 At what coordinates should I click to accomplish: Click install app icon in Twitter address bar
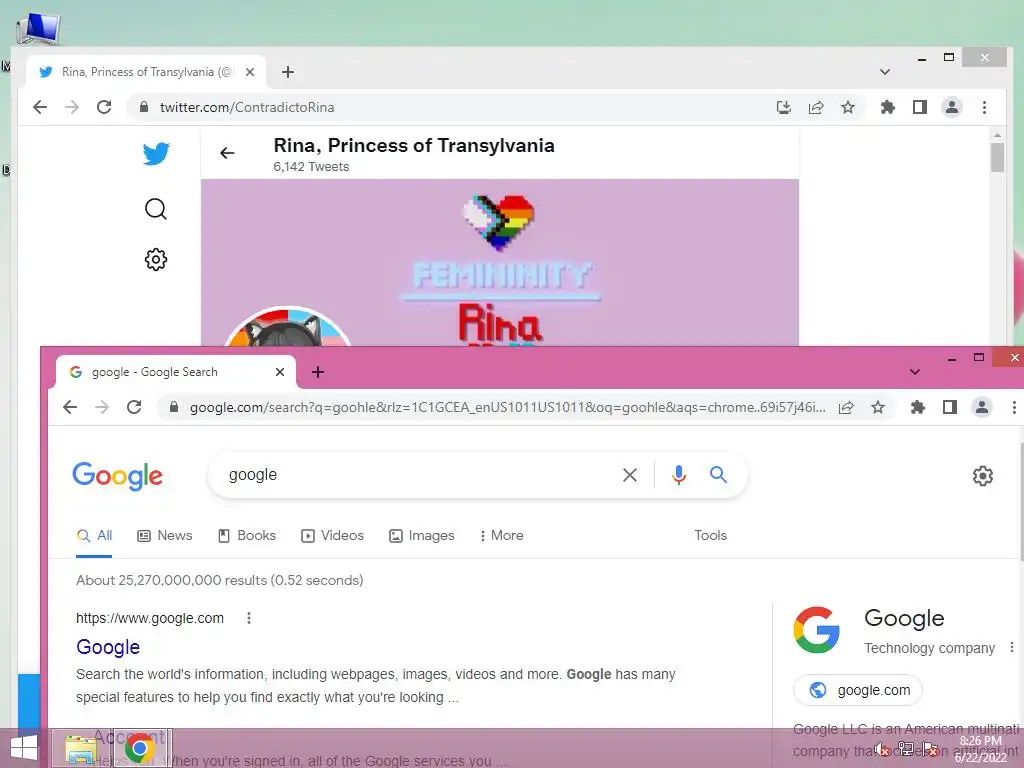point(784,107)
